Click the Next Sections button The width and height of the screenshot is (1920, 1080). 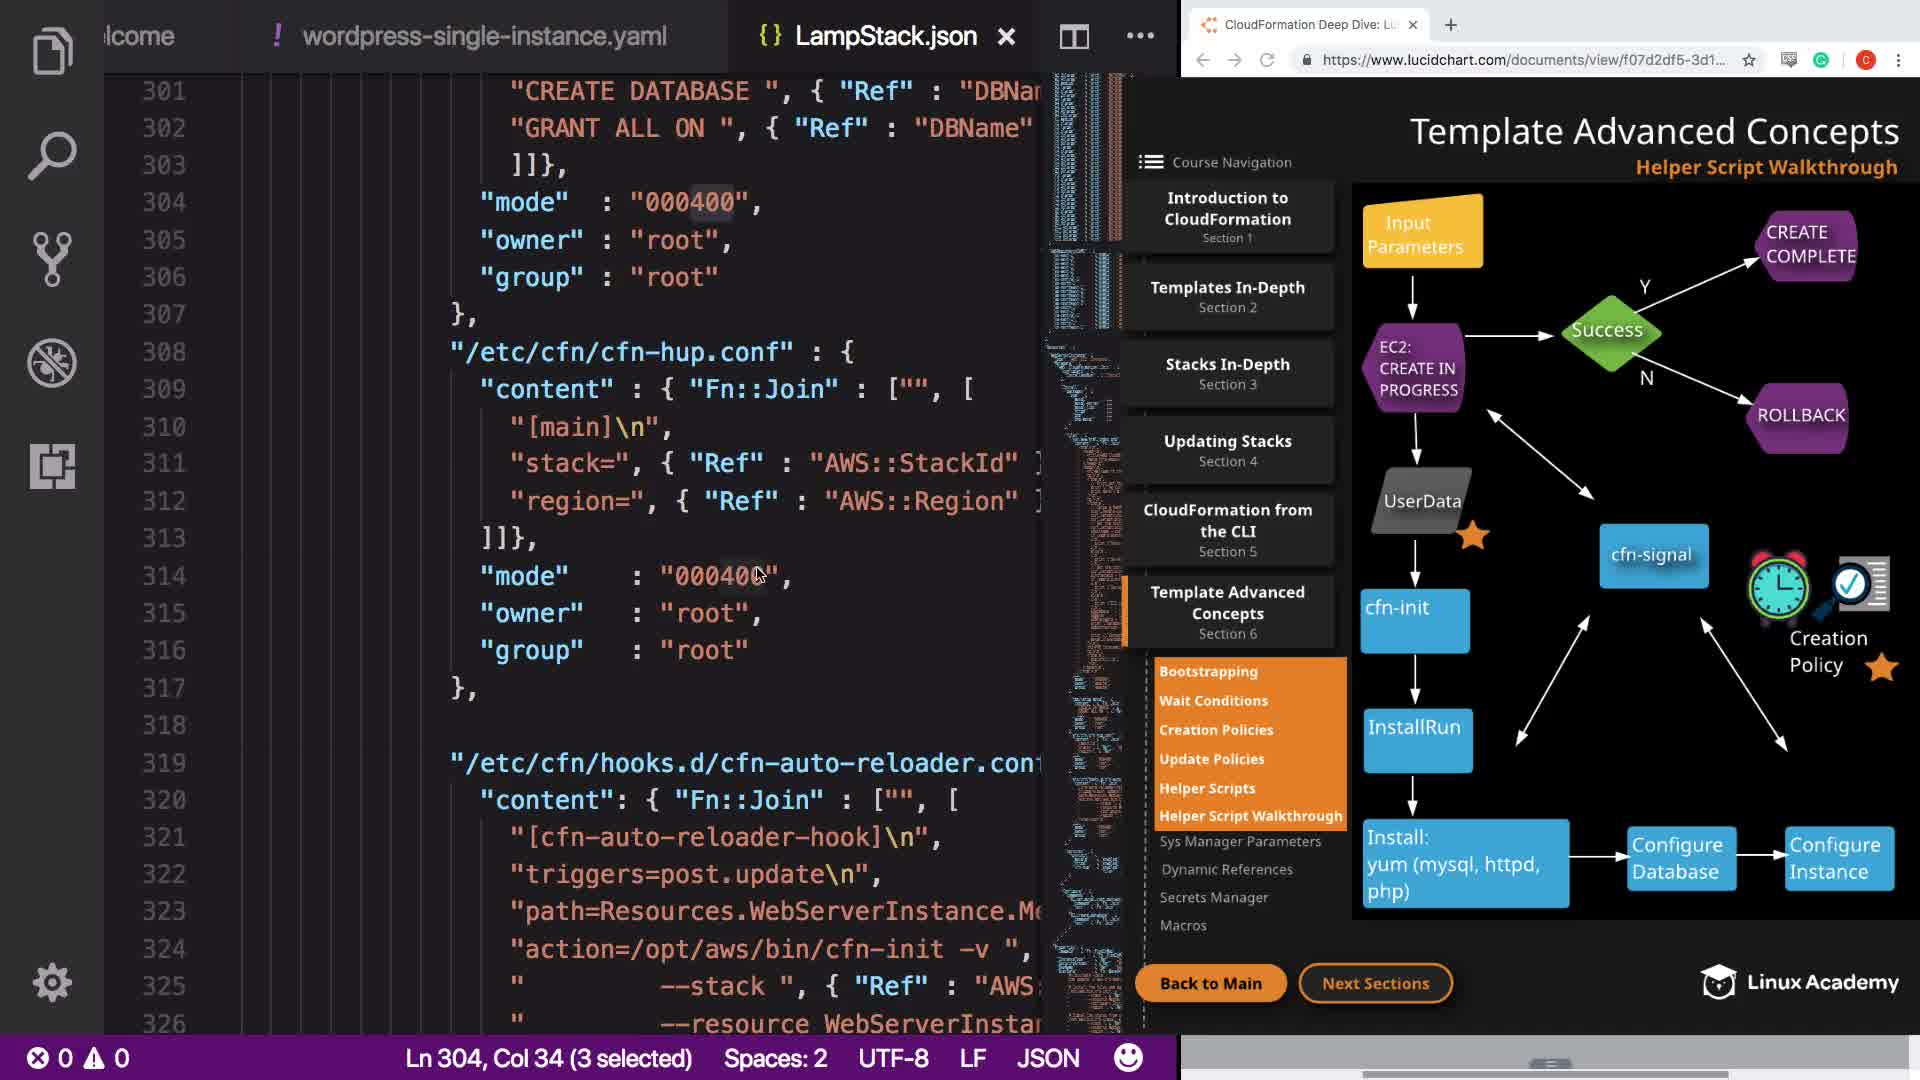point(1375,983)
